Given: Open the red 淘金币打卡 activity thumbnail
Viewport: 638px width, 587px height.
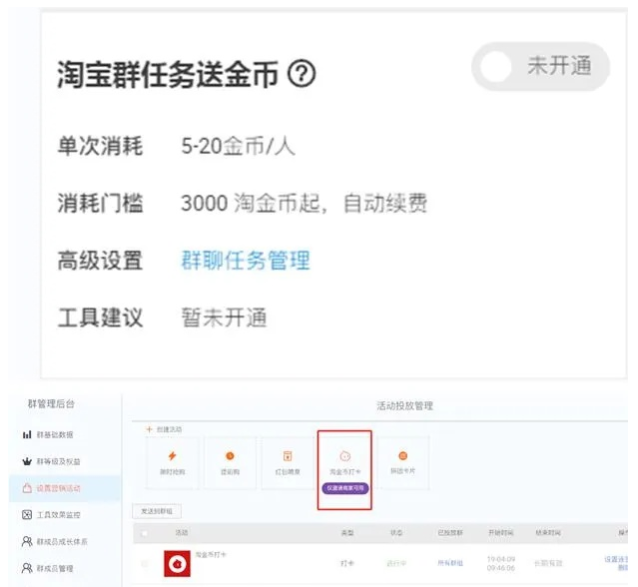Looking at the screenshot, I should pyautogui.click(x=177, y=564).
